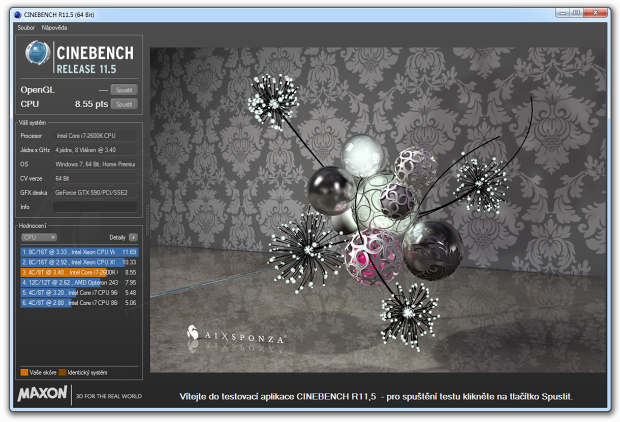
Task: Click the Detaily arrow button
Action: 133,237
